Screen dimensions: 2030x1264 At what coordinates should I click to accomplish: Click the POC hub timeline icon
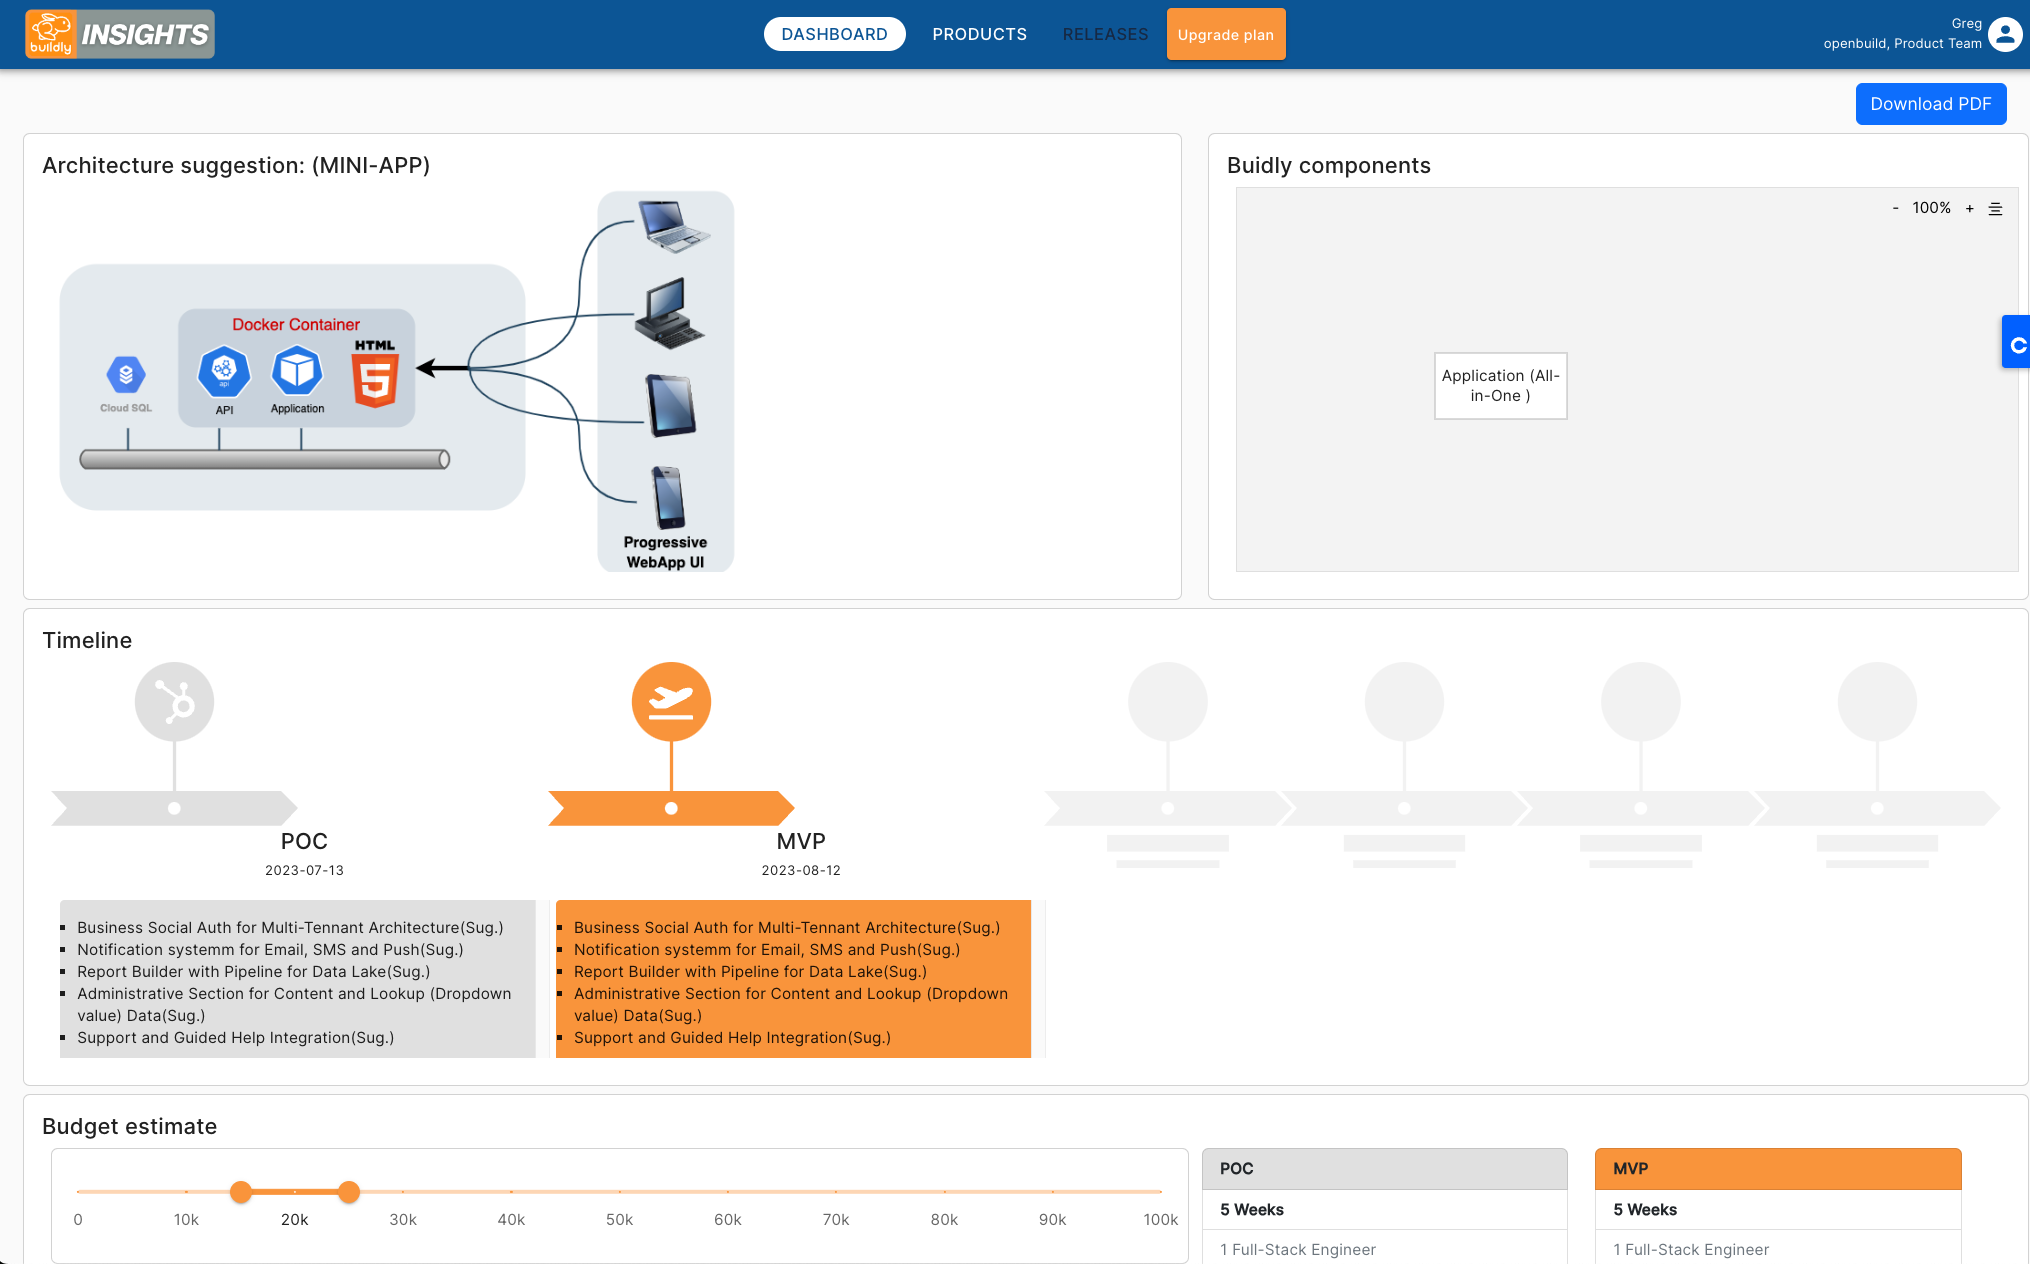[174, 702]
